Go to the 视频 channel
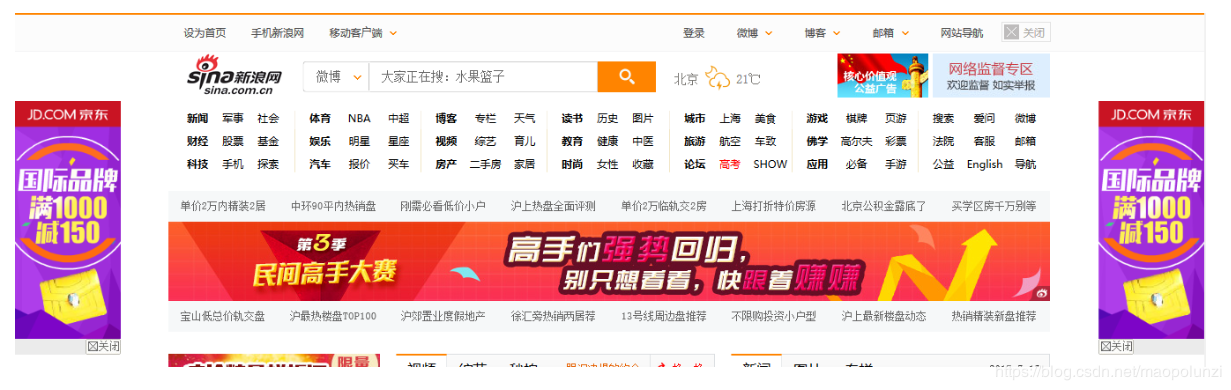This screenshot has height=390, width=1231. (446, 141)
